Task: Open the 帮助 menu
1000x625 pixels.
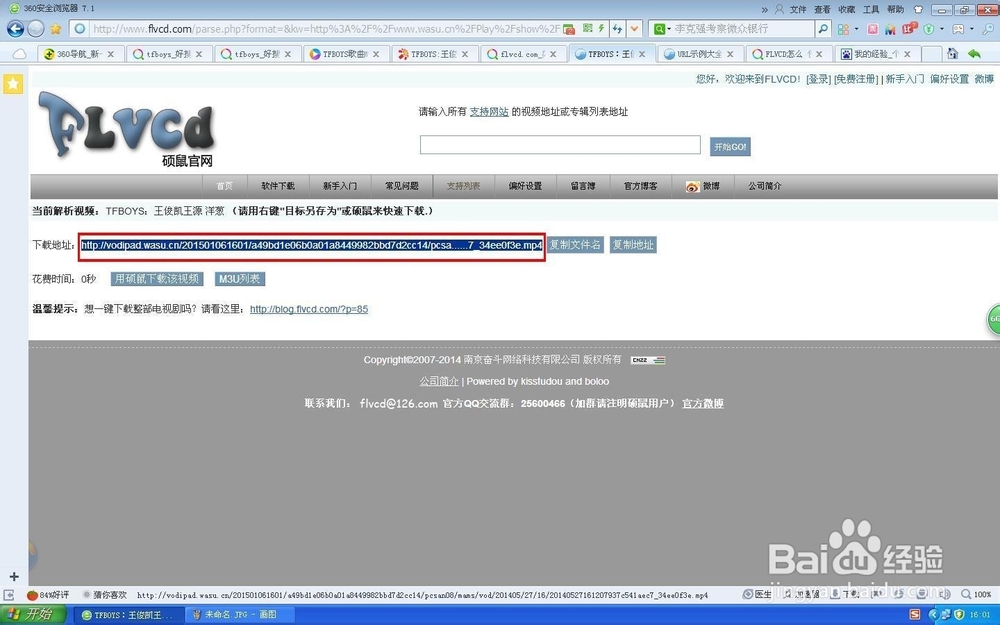Action: coord(895,9)
